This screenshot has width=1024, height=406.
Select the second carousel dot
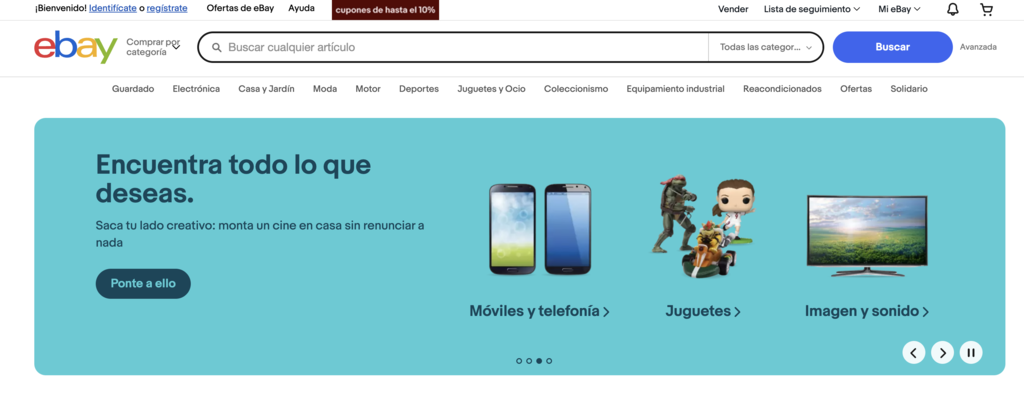tap(529, 360)
